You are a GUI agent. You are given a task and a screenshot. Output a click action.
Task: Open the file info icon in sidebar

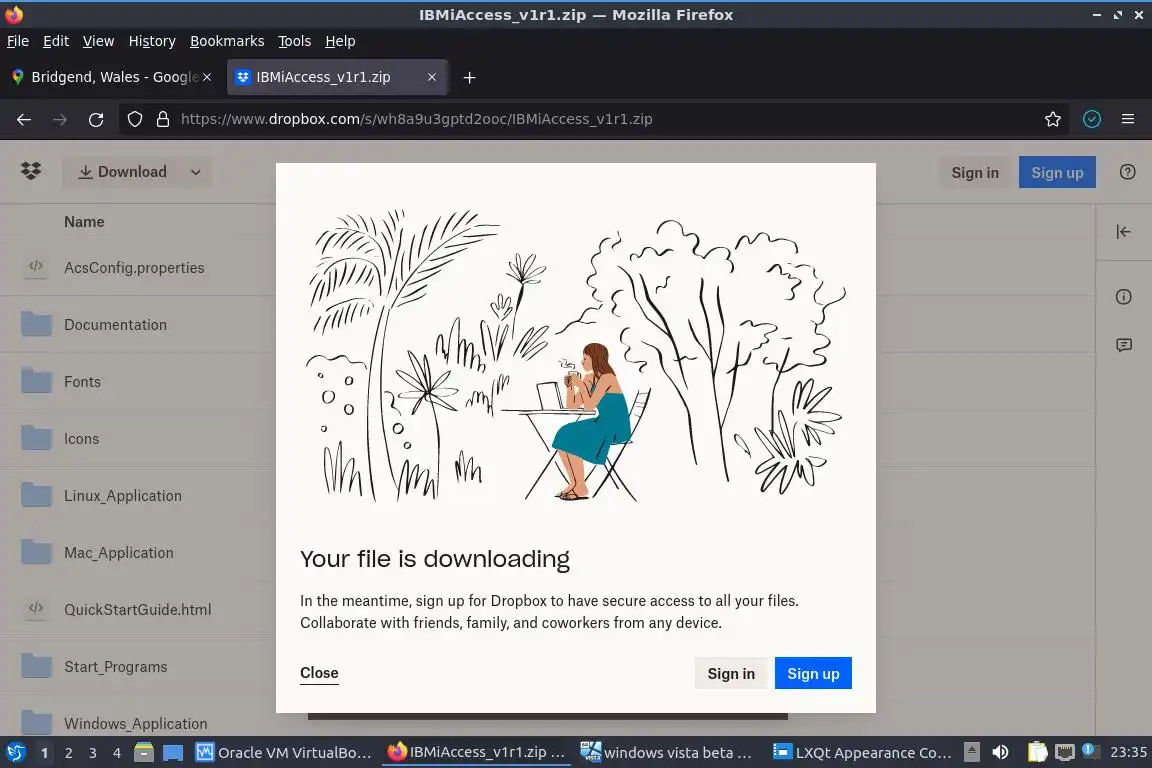pos(1123,297)
